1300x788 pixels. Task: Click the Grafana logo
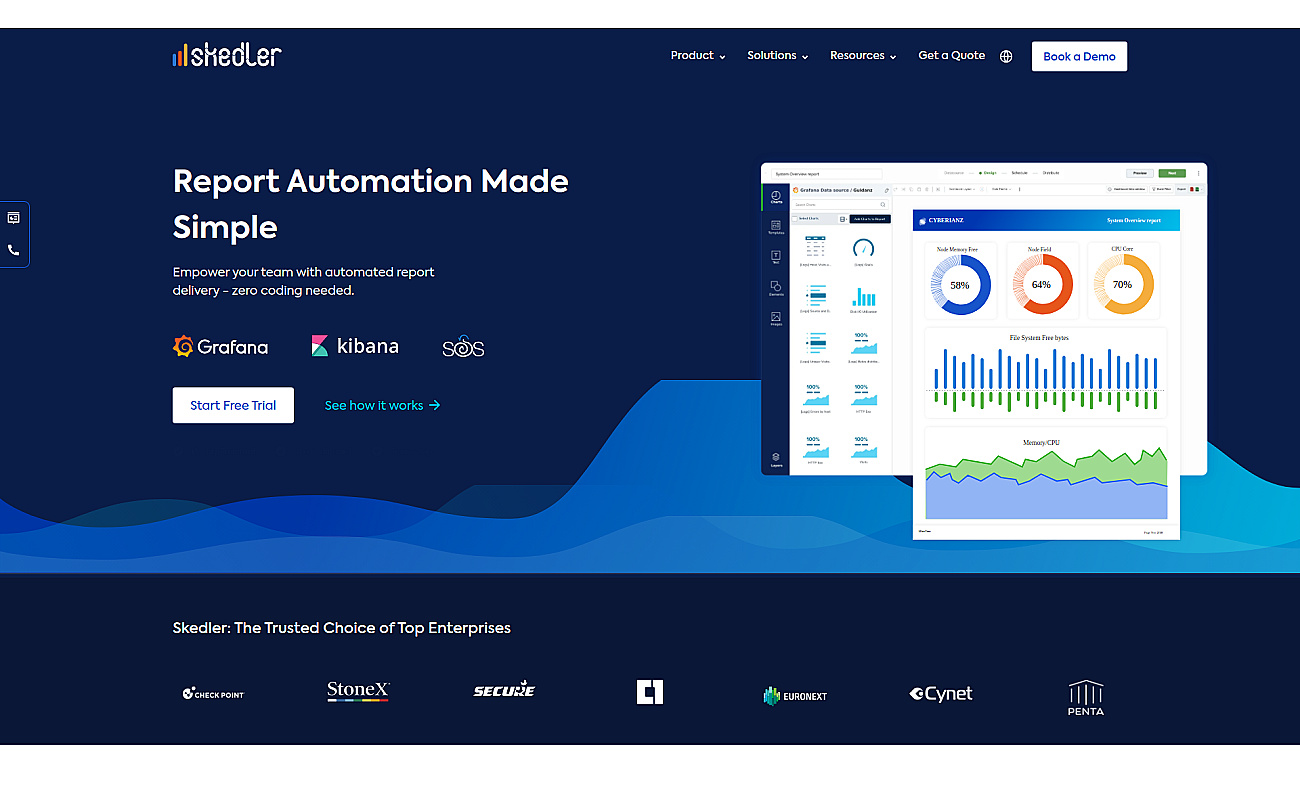click(x=221, y=347)
